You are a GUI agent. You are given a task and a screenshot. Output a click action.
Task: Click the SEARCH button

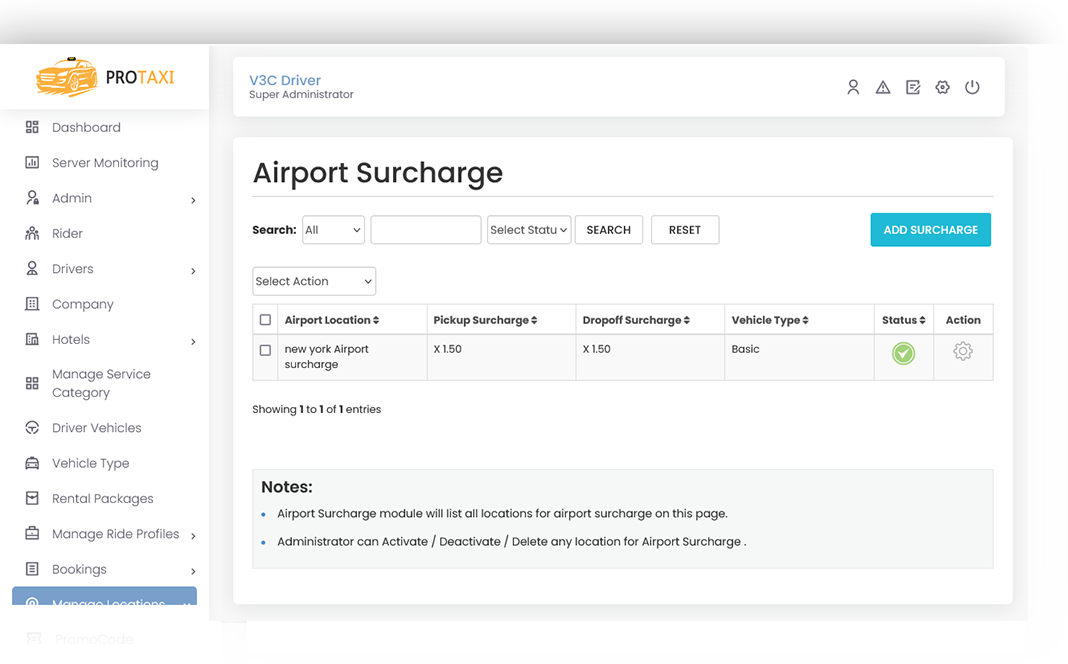pos(609,230)
